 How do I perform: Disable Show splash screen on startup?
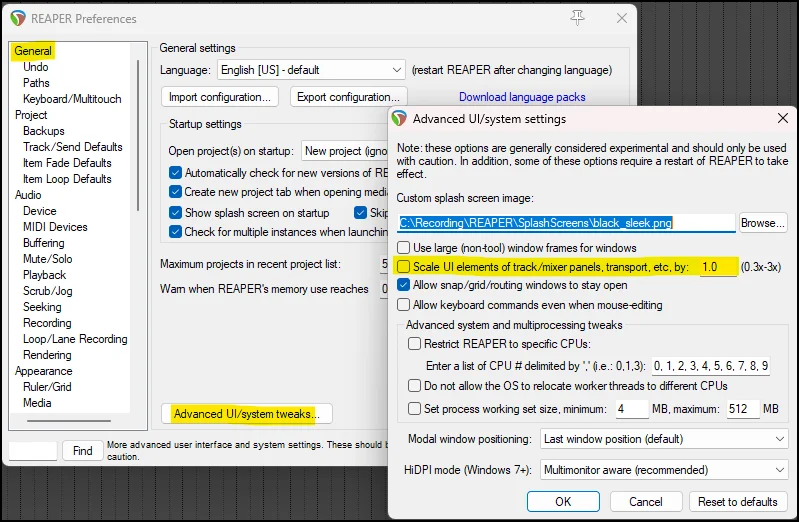(x=175, y=213)
